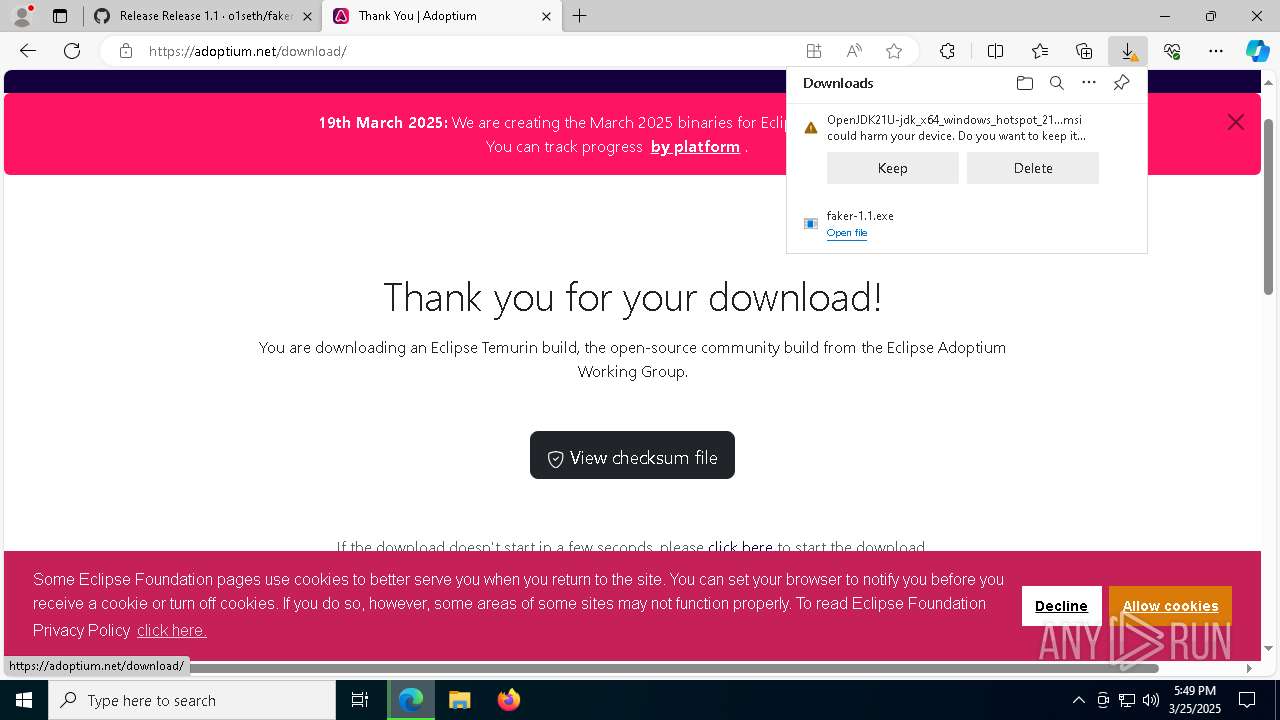Open a new browser tab
Image resolution: width=1280 pixels, height=720 pixels.
[x=580, y=16]
